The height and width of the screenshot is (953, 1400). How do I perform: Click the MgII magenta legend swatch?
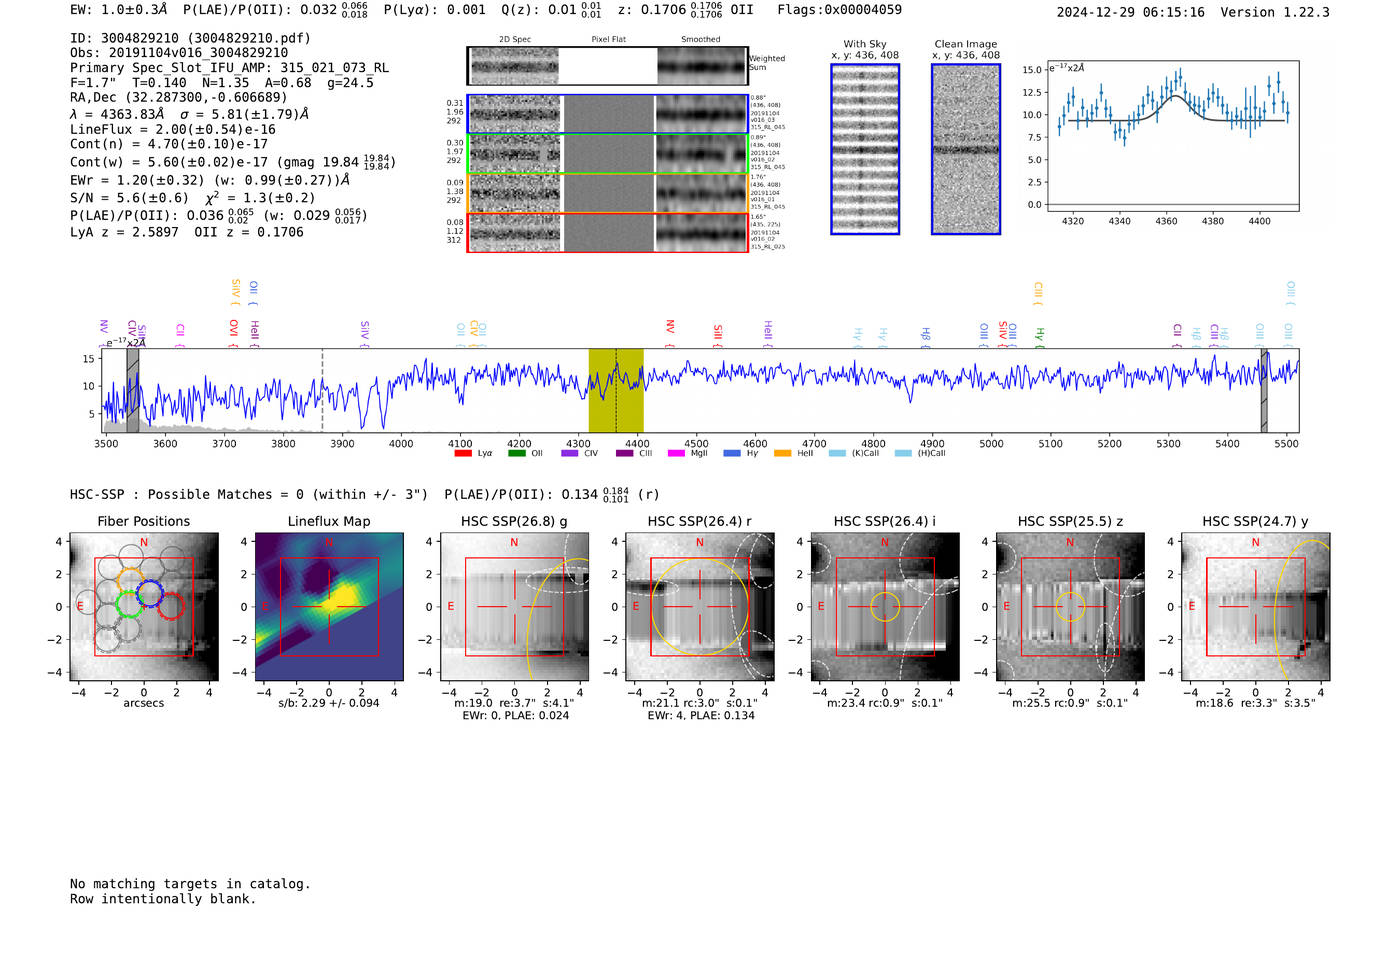coord(676,453)
